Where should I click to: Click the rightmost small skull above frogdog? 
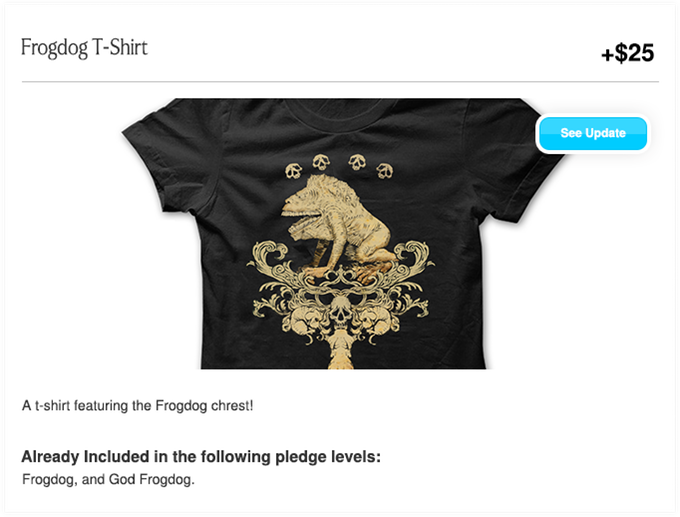click(384, 171)
